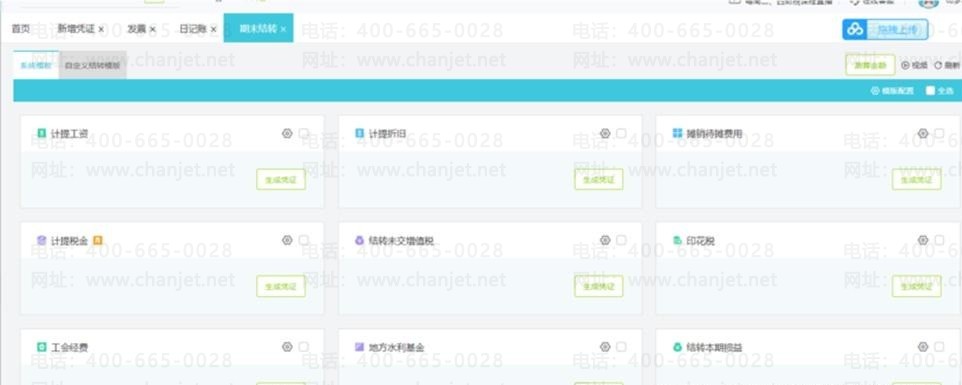962x385 pixels.
Task: Click the grid icon beside 摊销待摊费用
Action: pos(677,133)
